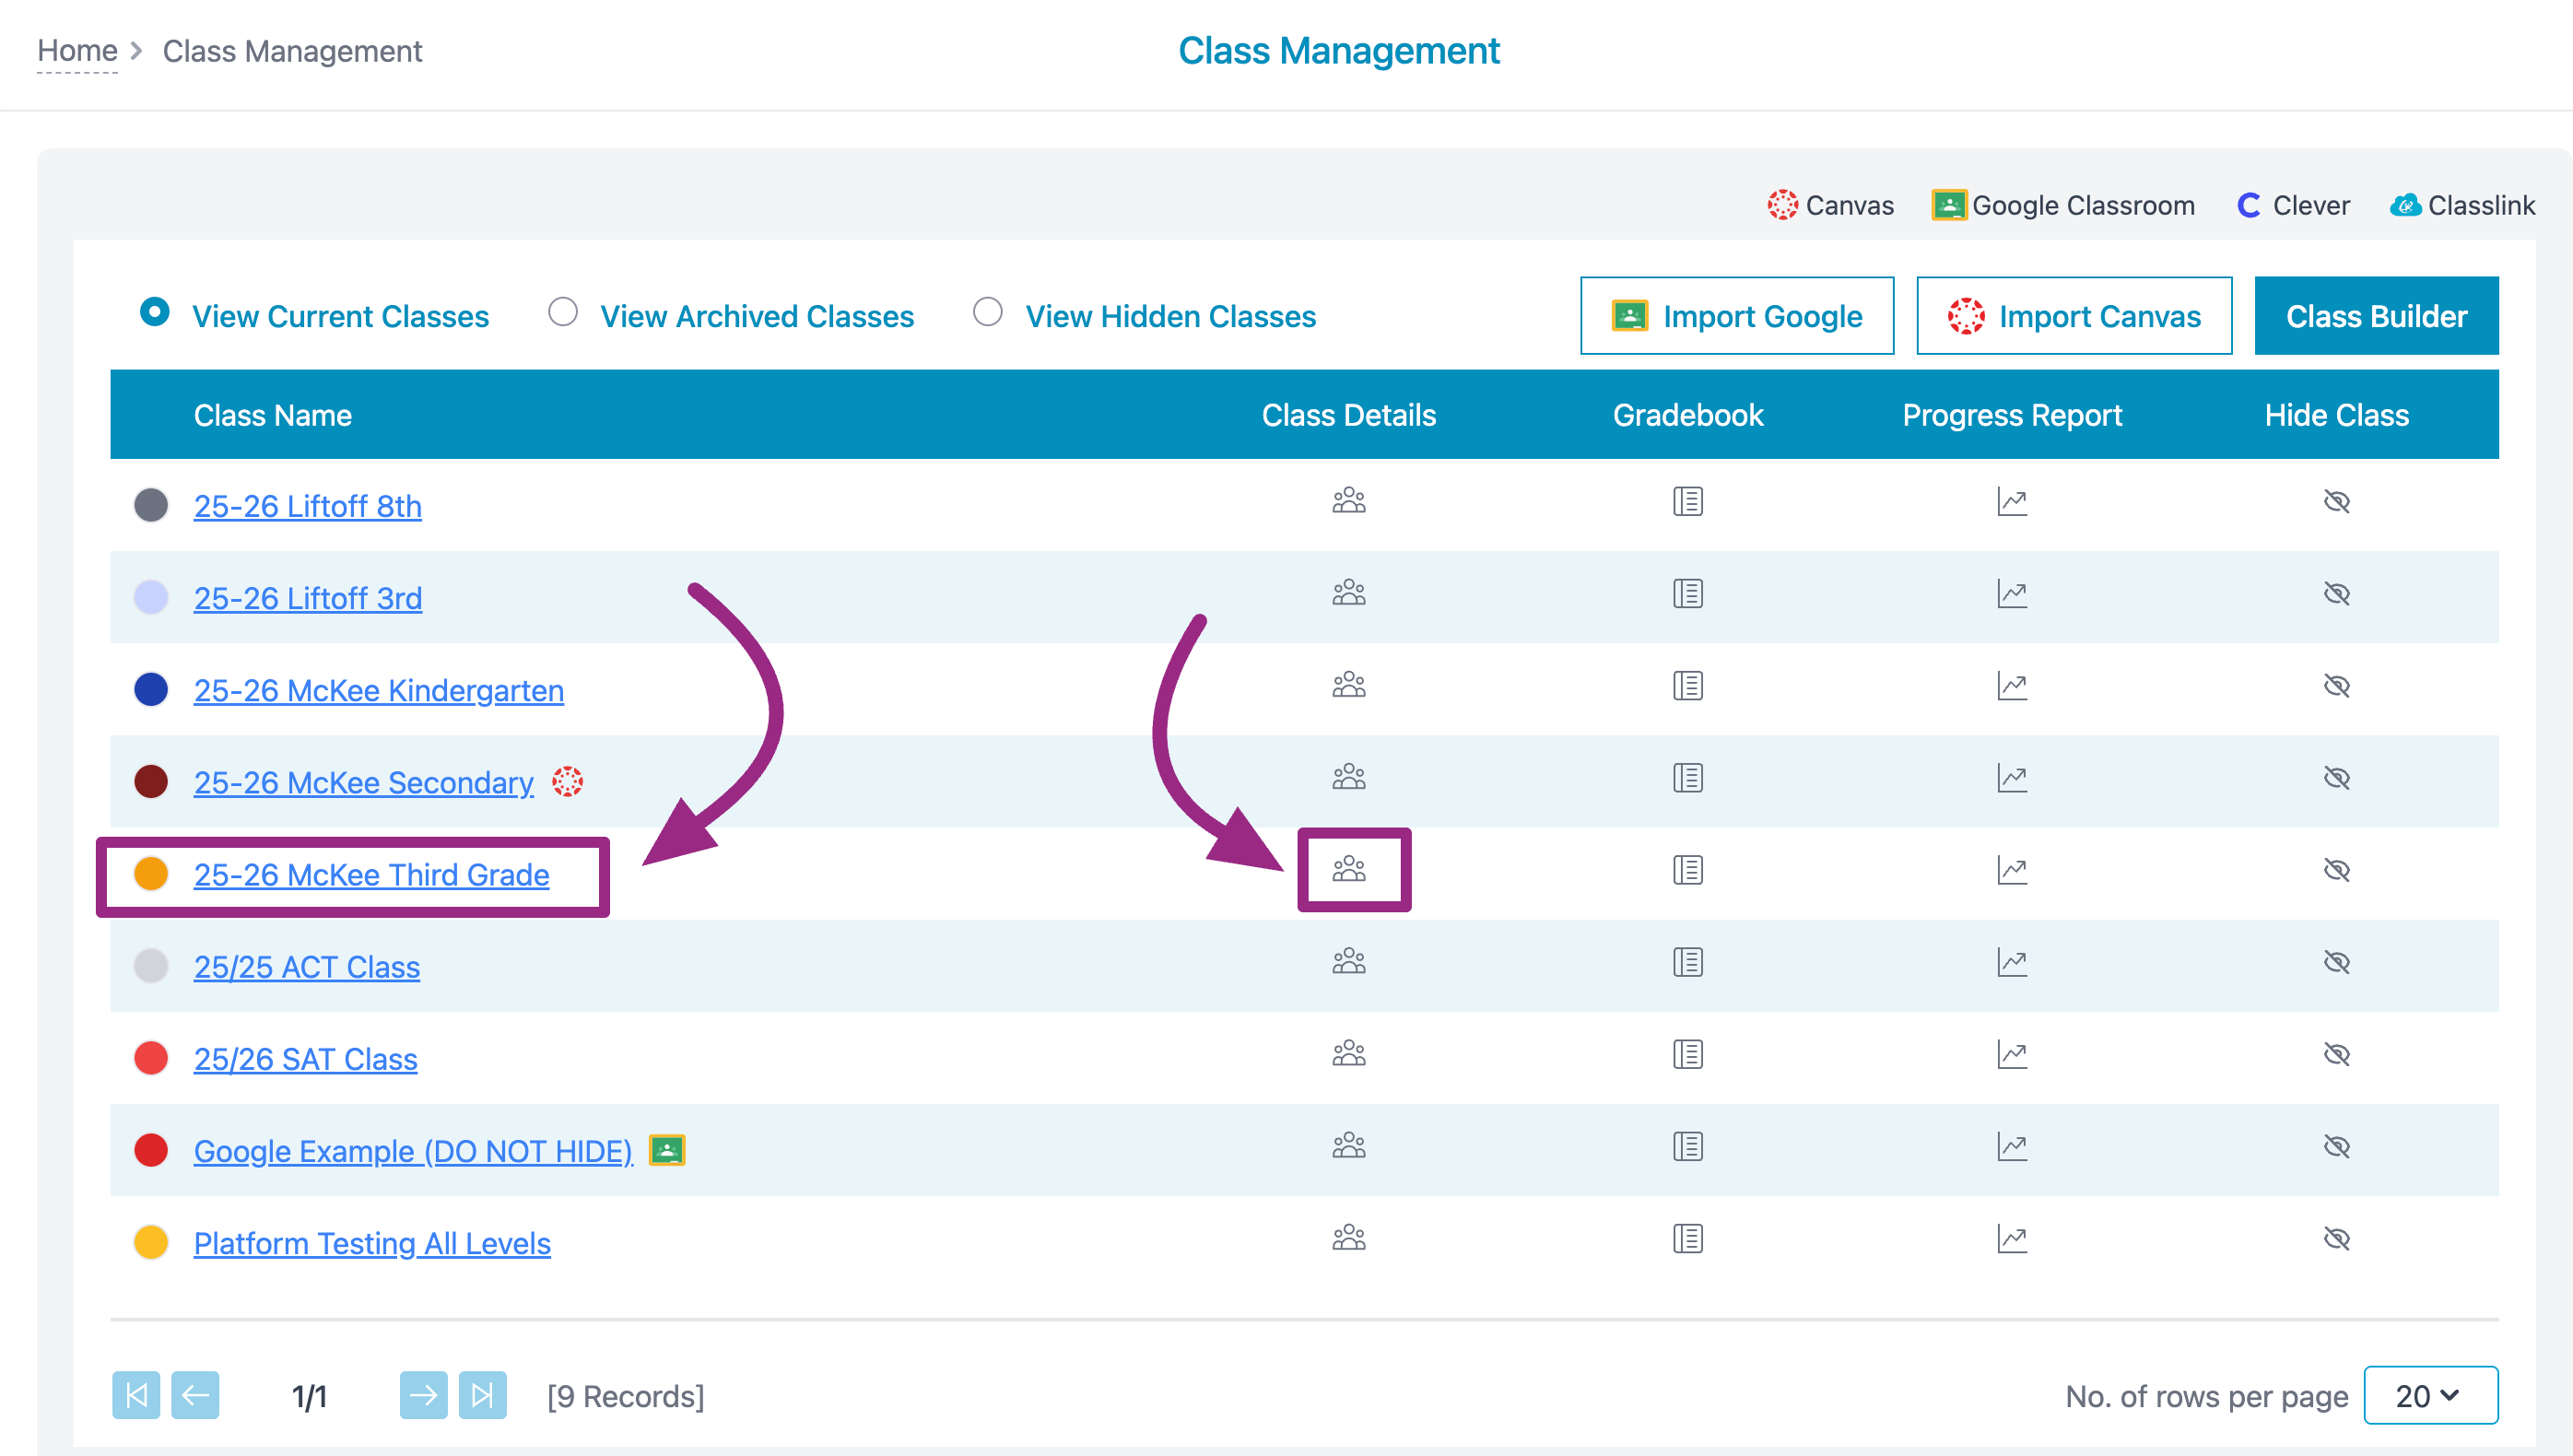View progress report for 25-26 McKee Kindergarten
The image size is (2573, 1456).
tap(2011, 686)
